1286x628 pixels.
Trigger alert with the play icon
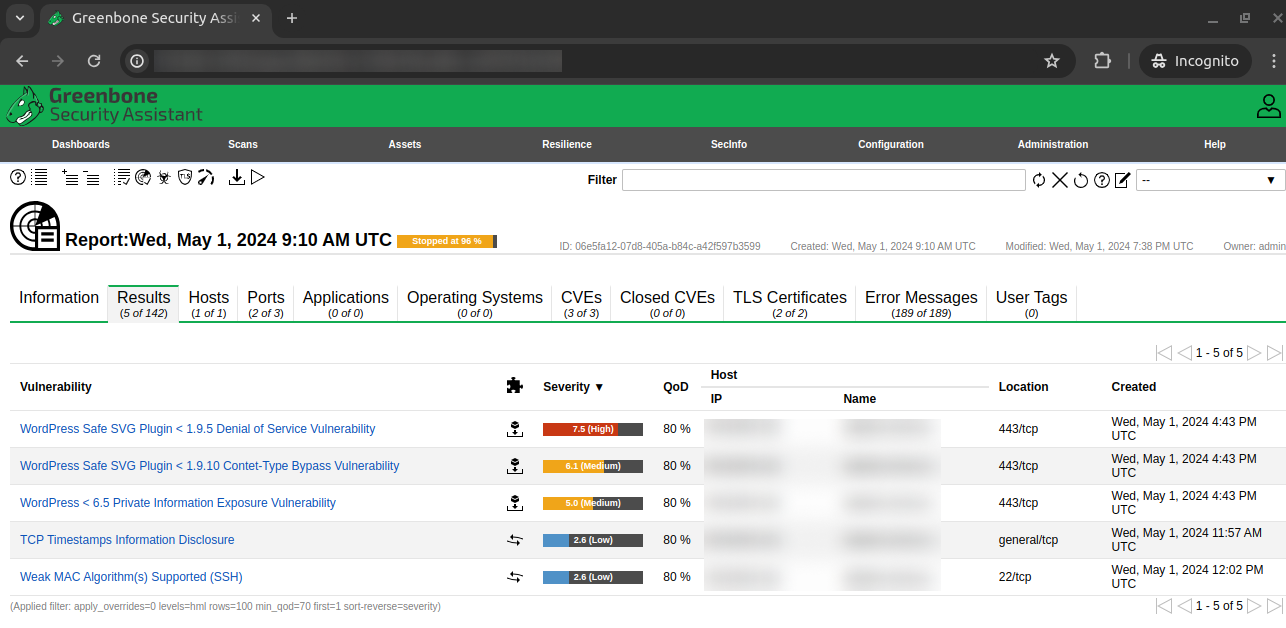point(258,177)
